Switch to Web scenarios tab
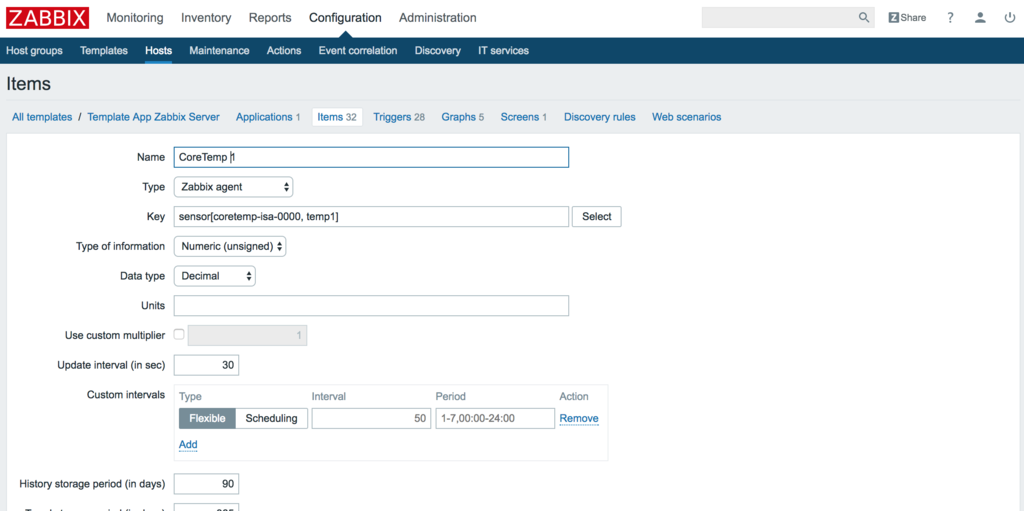This screenshot has width=1024, height=511. click(x=686, y=117)
